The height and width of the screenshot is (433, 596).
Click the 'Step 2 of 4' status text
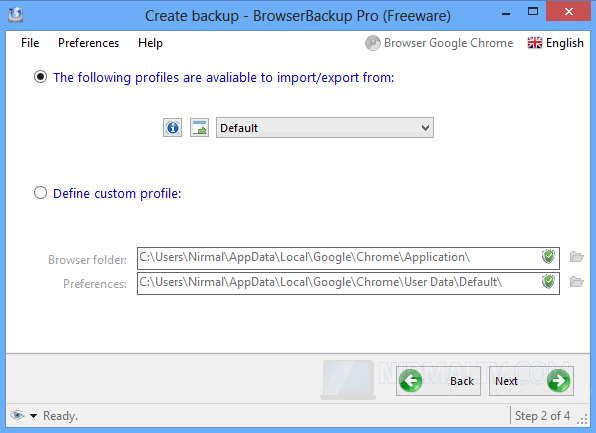tap(542, 416)
